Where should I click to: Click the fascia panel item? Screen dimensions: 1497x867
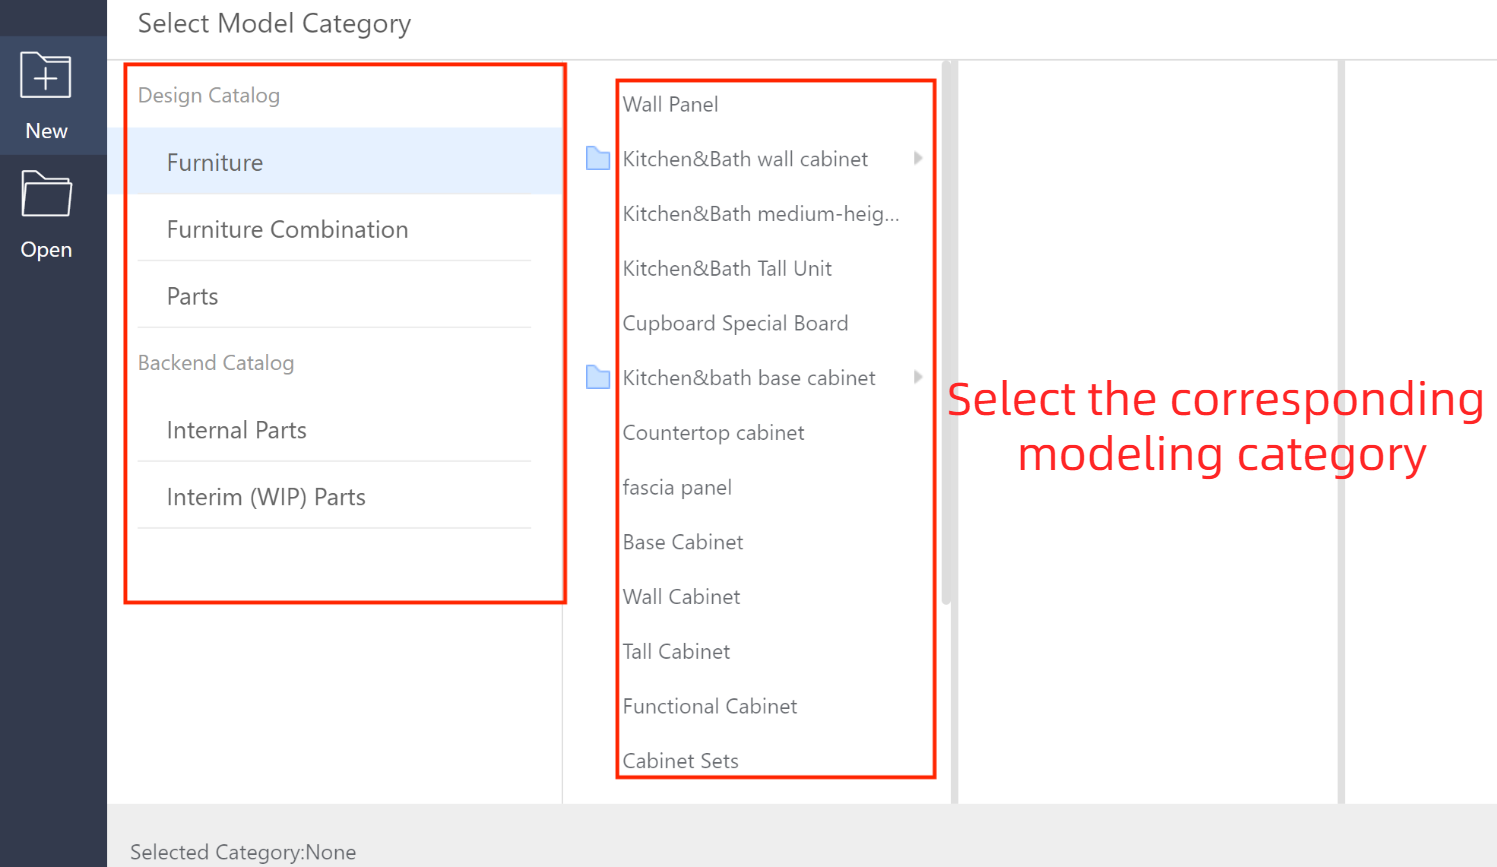[x=677, y=487]
